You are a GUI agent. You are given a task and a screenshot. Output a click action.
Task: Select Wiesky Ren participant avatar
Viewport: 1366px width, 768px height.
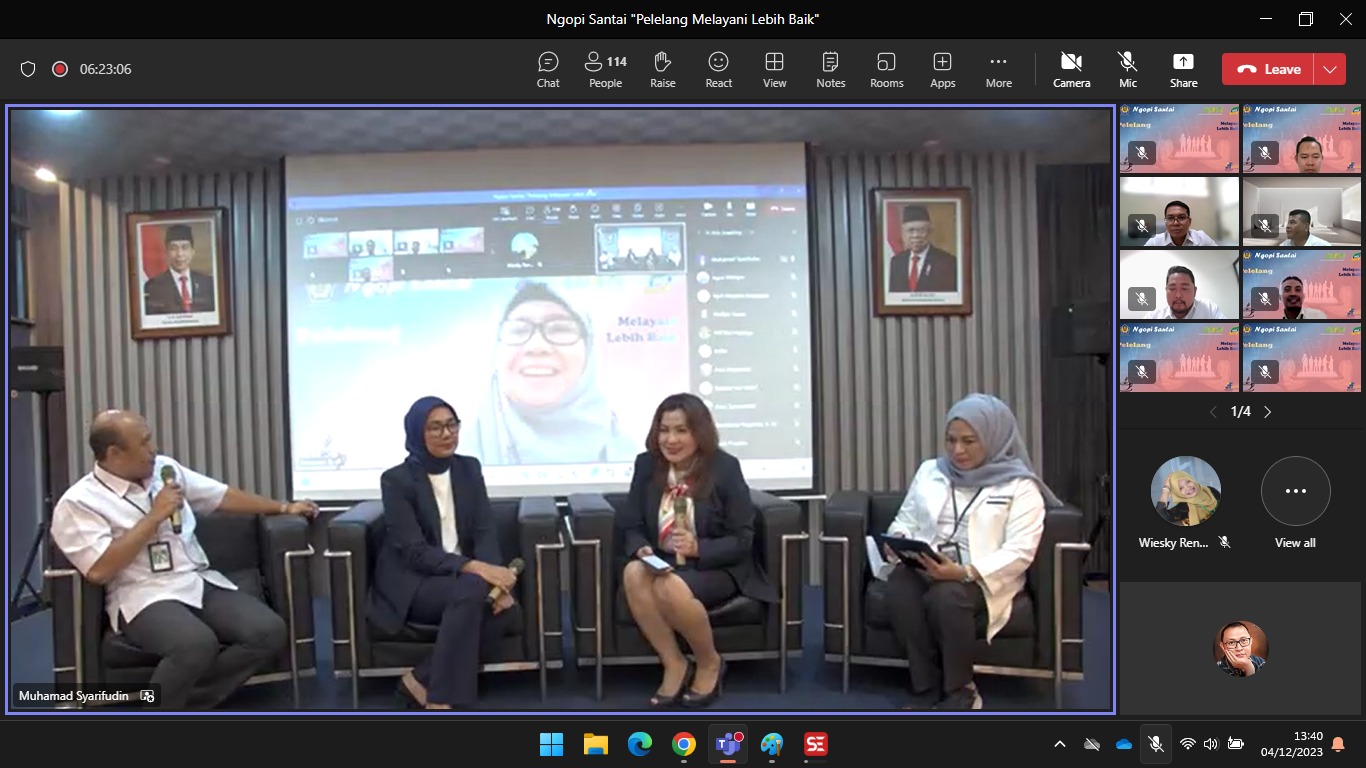(x=1185, y=491)
